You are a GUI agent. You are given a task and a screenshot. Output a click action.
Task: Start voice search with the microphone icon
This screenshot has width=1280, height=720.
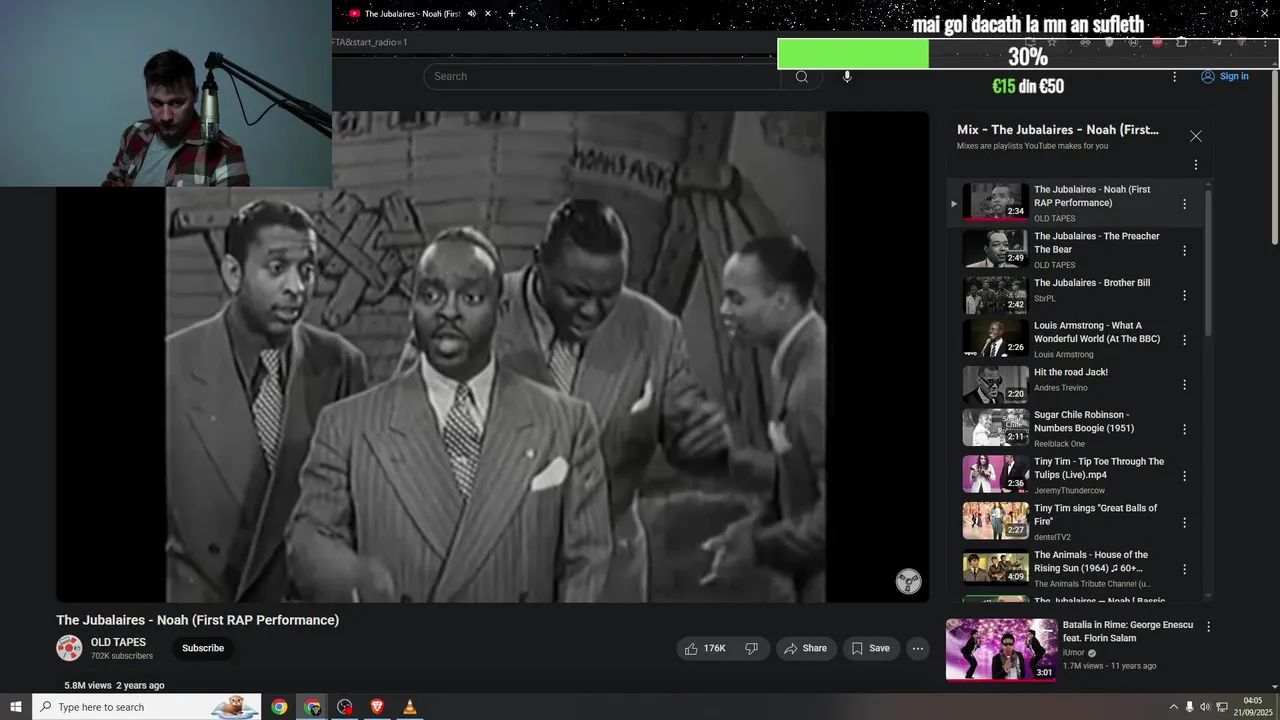pos(847,77)
